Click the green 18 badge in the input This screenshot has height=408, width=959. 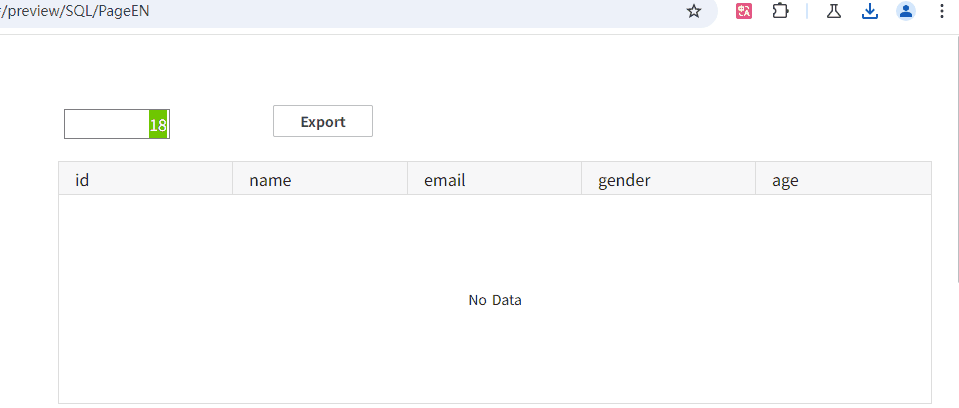pyautogui.click(x=158, y=125)
